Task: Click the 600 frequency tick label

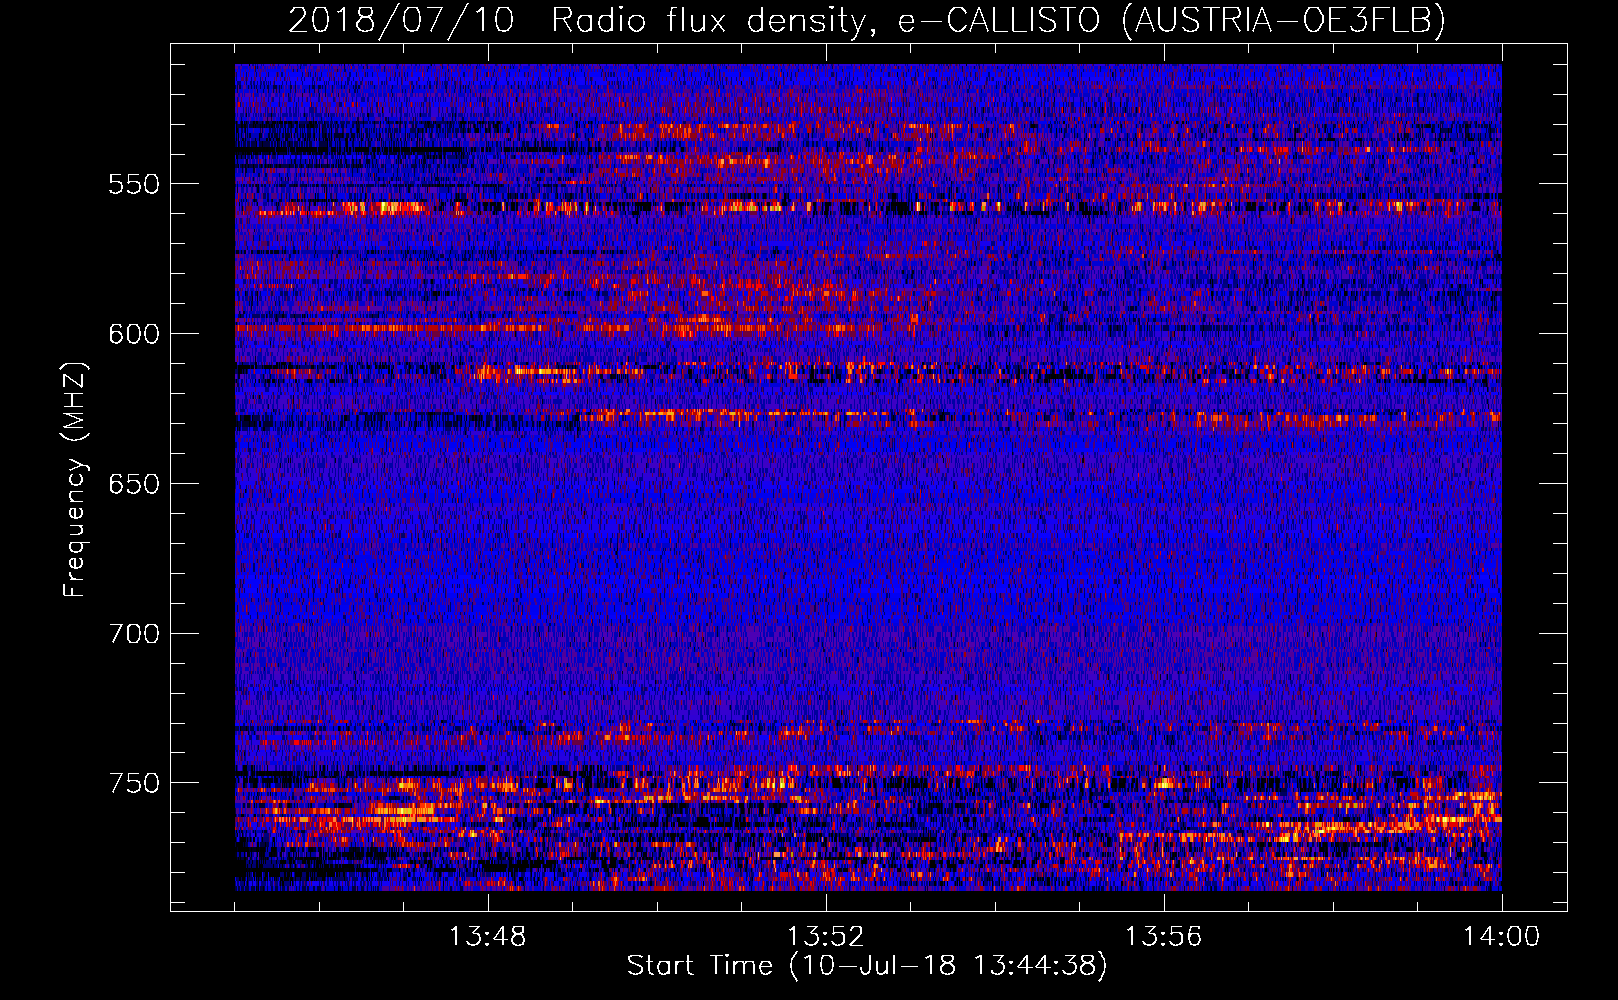Action: [134, 334]
